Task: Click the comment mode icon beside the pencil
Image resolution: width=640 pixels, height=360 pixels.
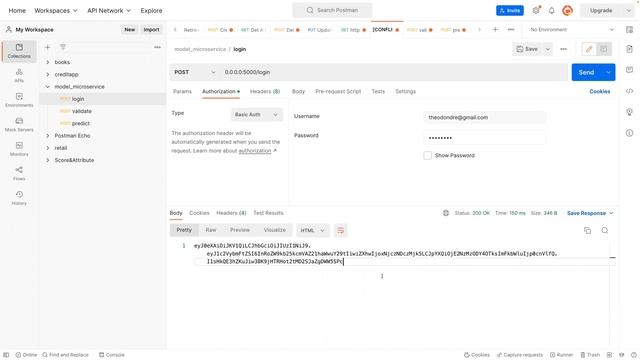Action: pyautogui.click(x=603, y=49)
